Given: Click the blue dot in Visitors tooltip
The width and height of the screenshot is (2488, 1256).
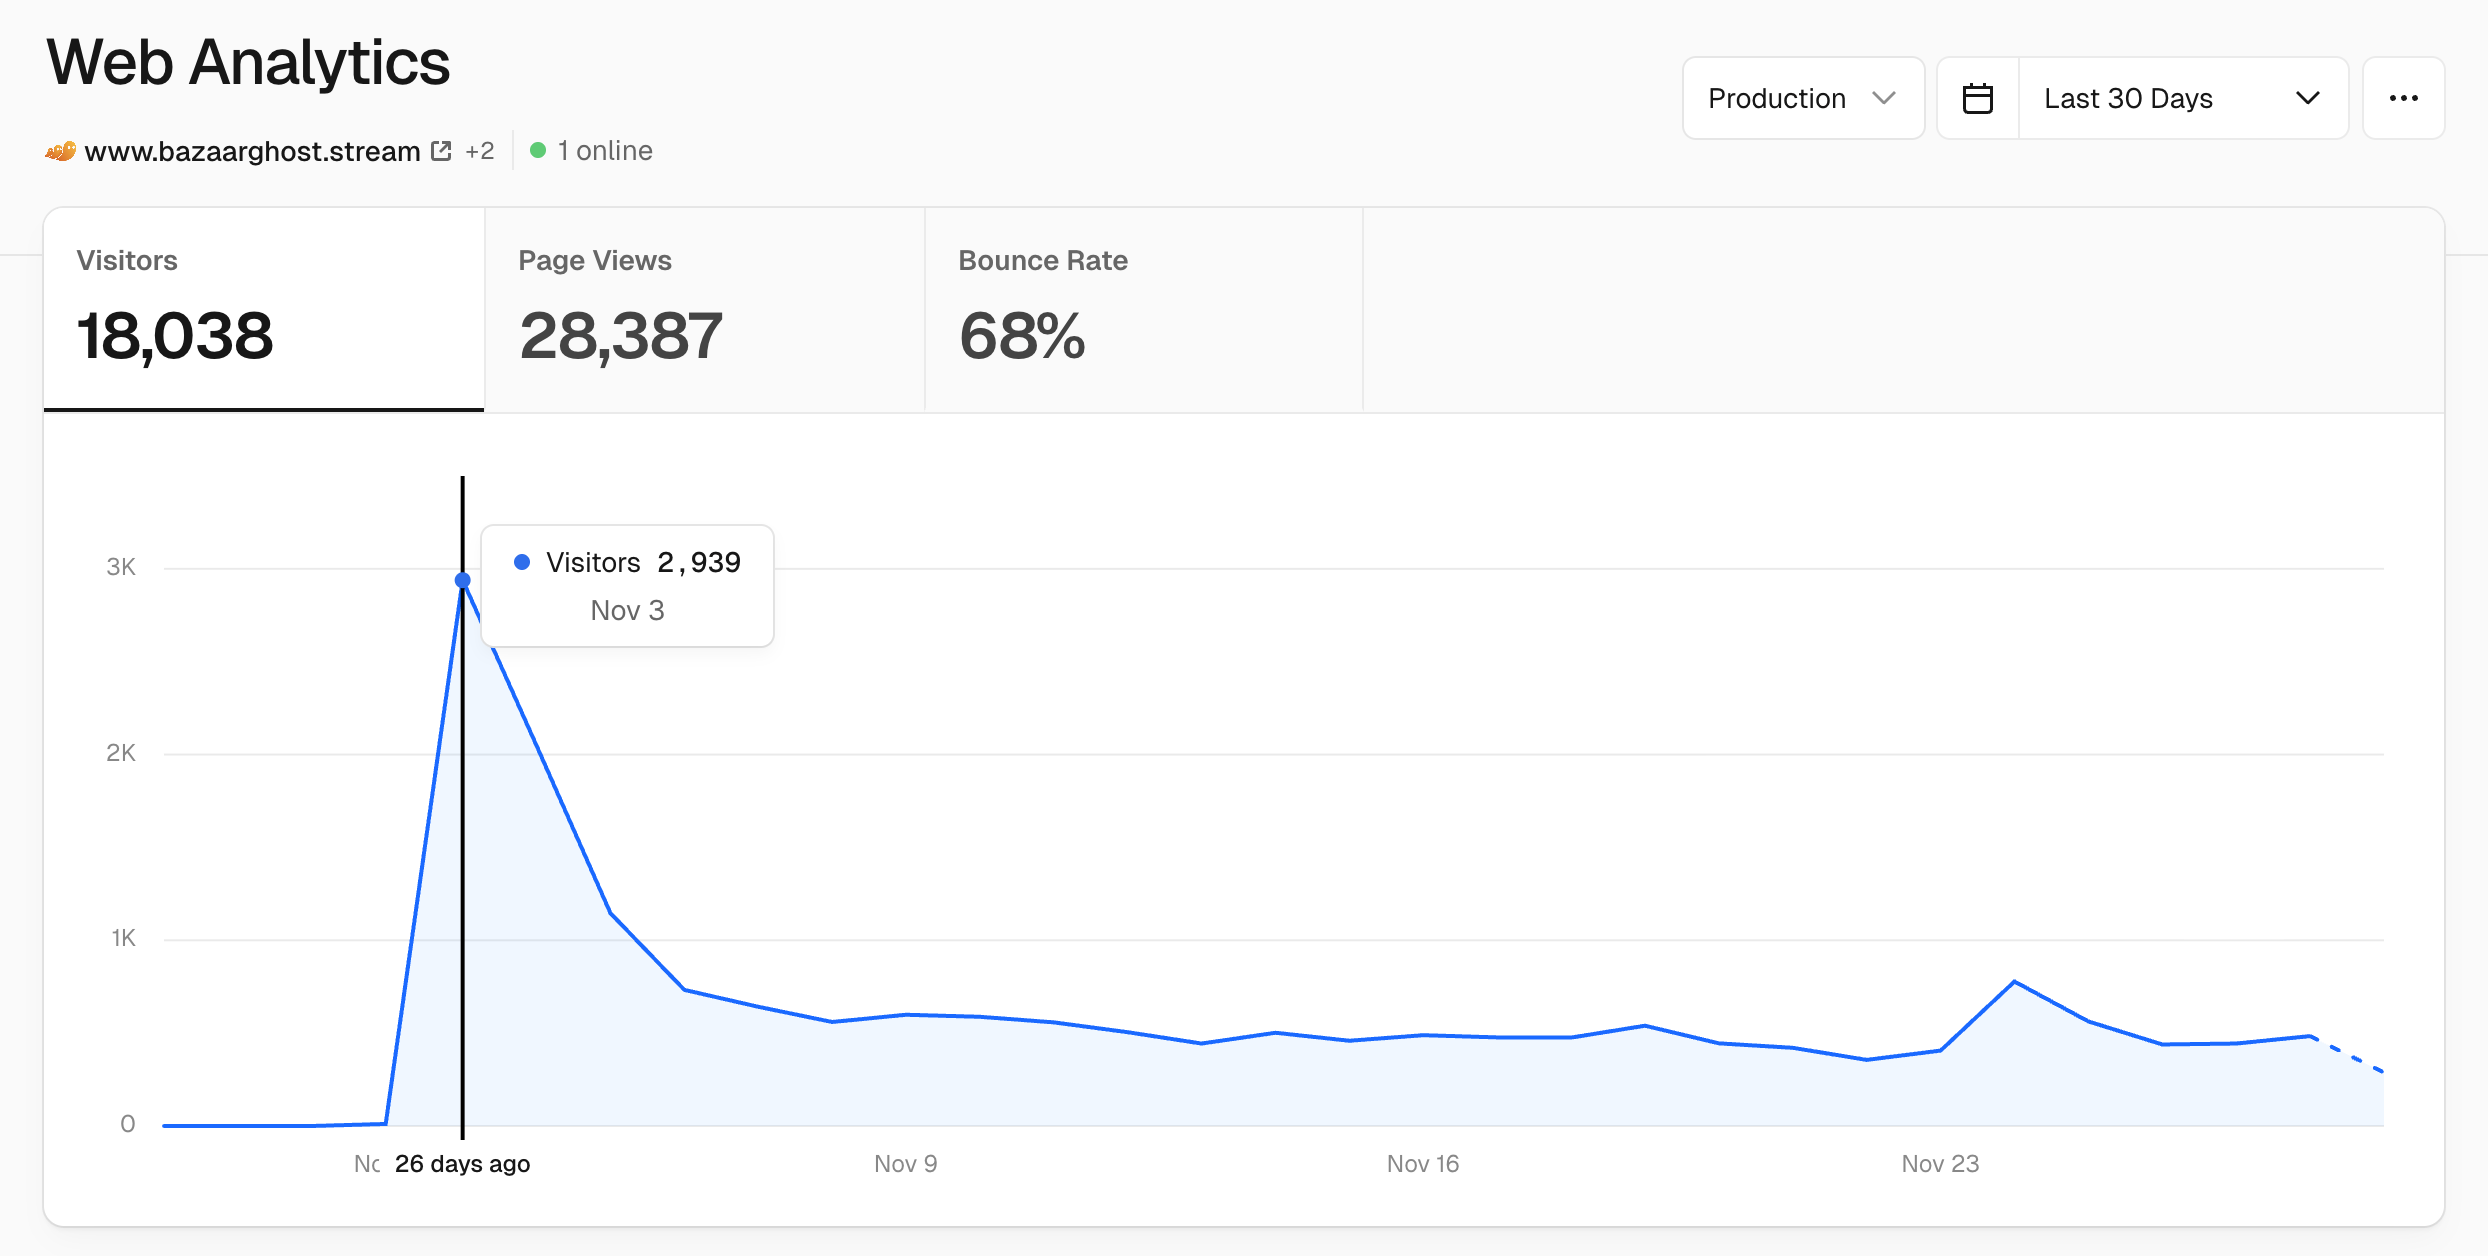Looking at the screenshot, I should pyautogui.click(x=522, y=562).
